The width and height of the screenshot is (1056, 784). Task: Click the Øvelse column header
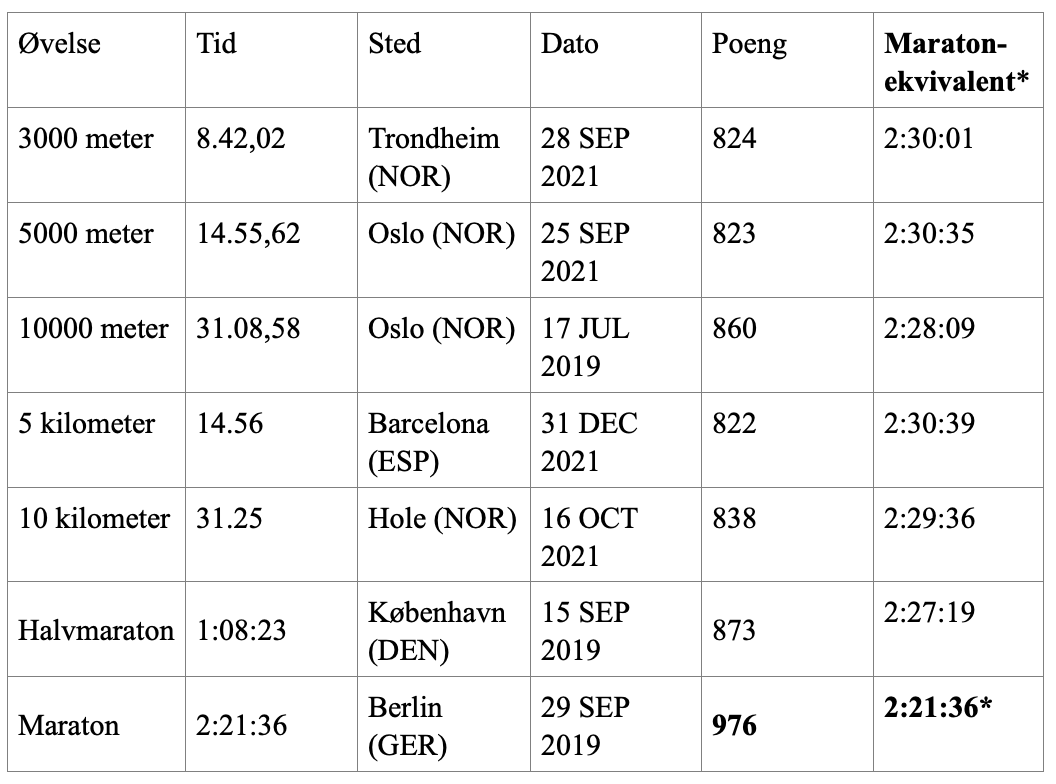coord(60,45)
